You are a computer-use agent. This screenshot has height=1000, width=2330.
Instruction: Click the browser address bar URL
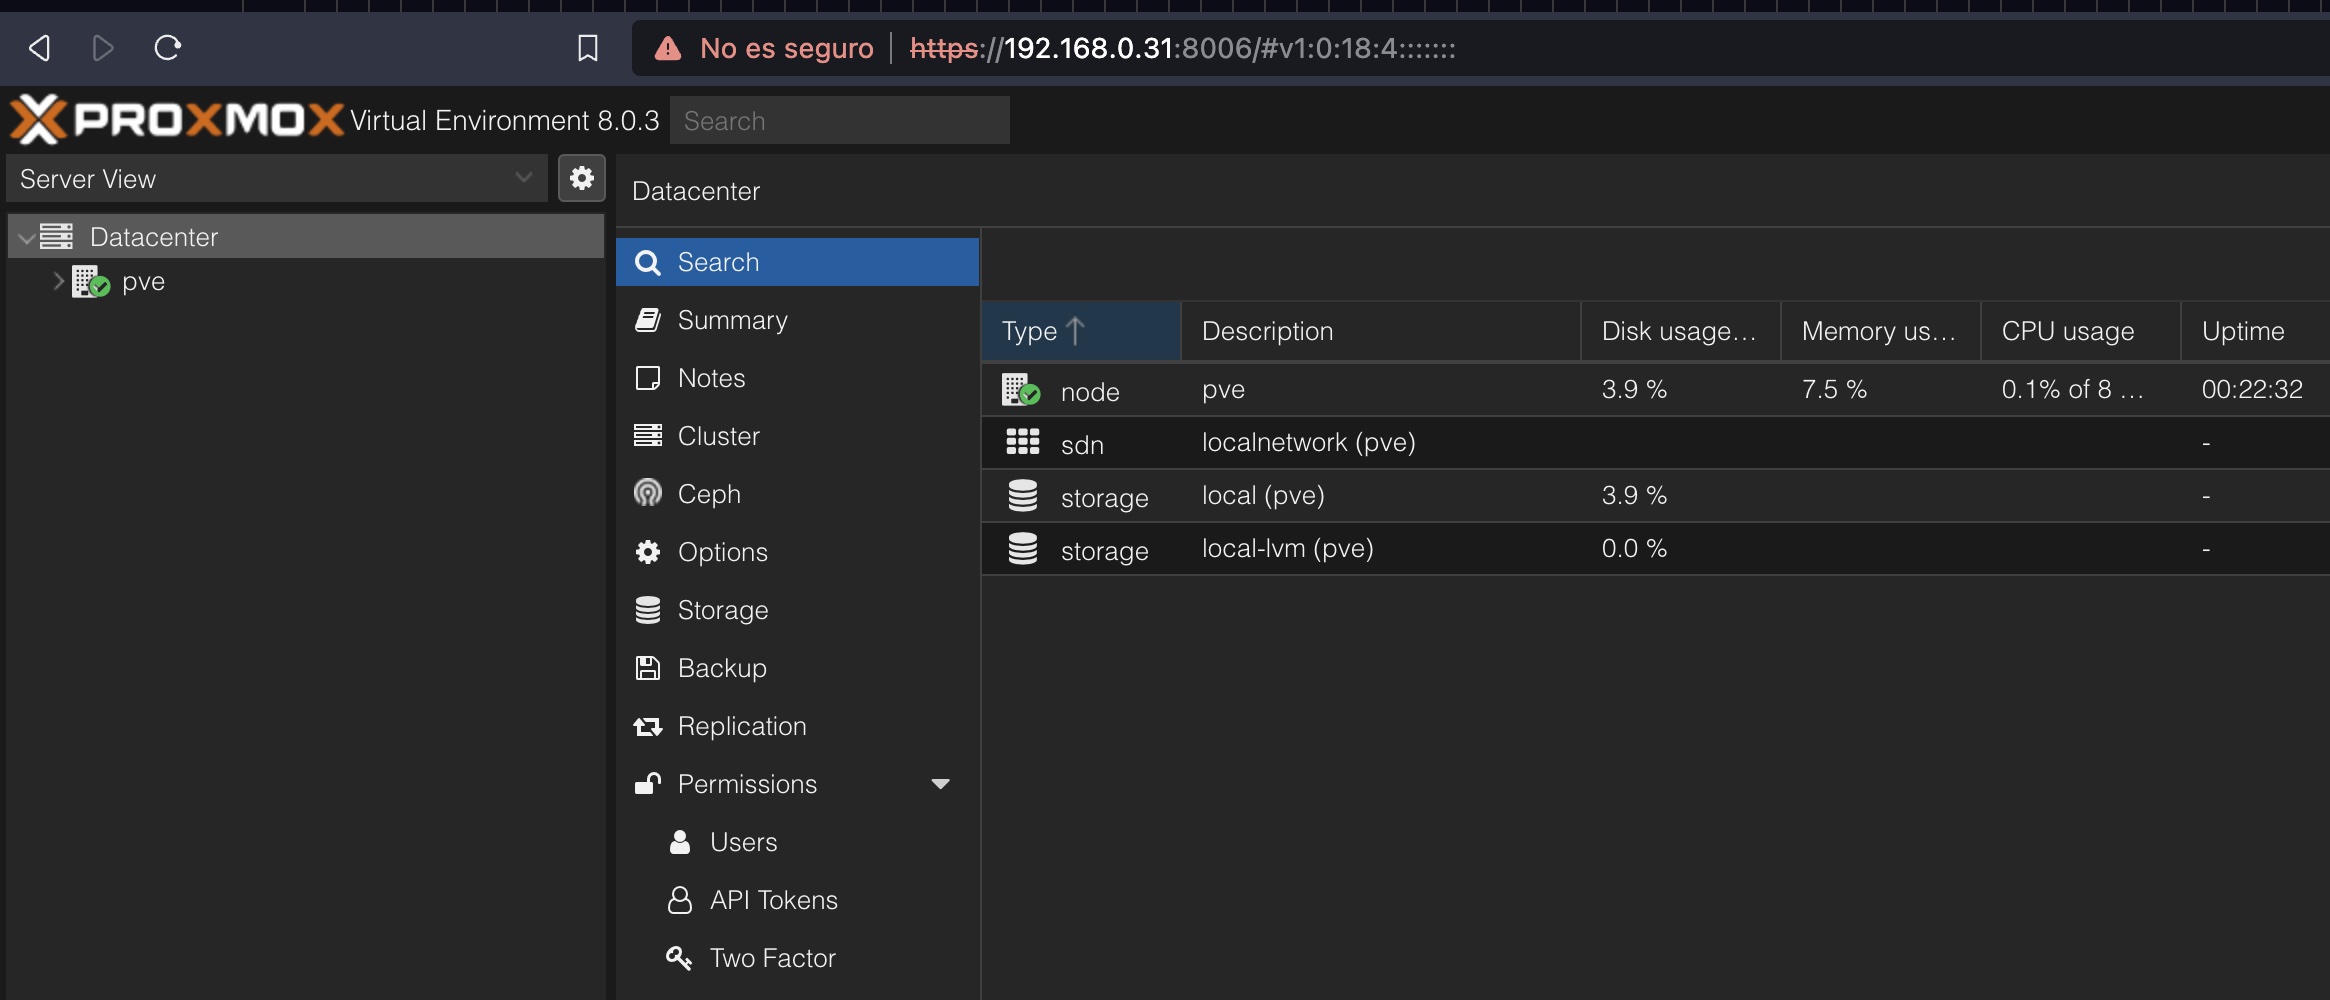(x=1182, y=48)
